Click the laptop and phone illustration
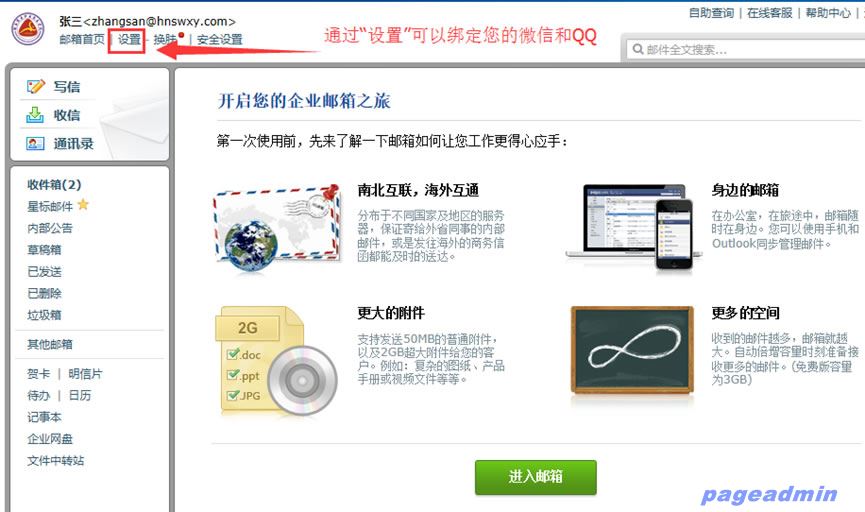This screenshot has height=512, width=865. pyautogui.click(x=633, y=227)
